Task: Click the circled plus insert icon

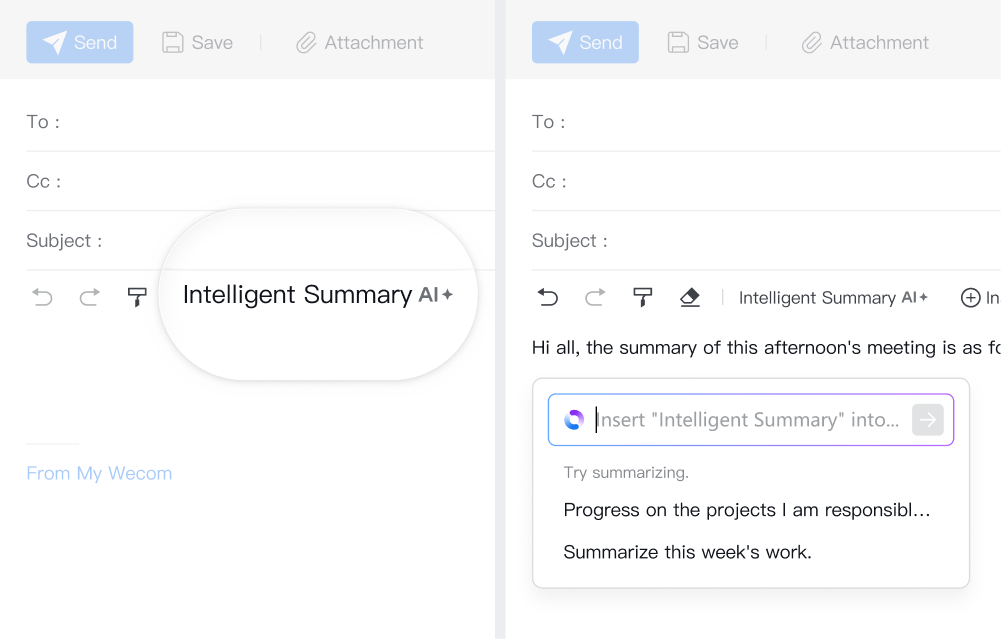Action: coord(970,298)
